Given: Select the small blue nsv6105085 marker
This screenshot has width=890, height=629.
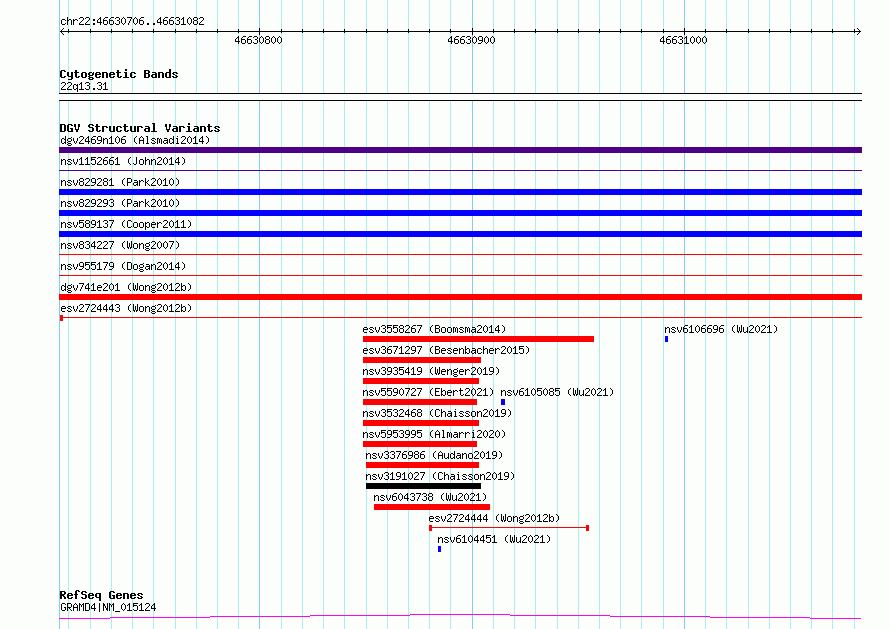Looking at the screenshot, I should (x=503, y=402).
